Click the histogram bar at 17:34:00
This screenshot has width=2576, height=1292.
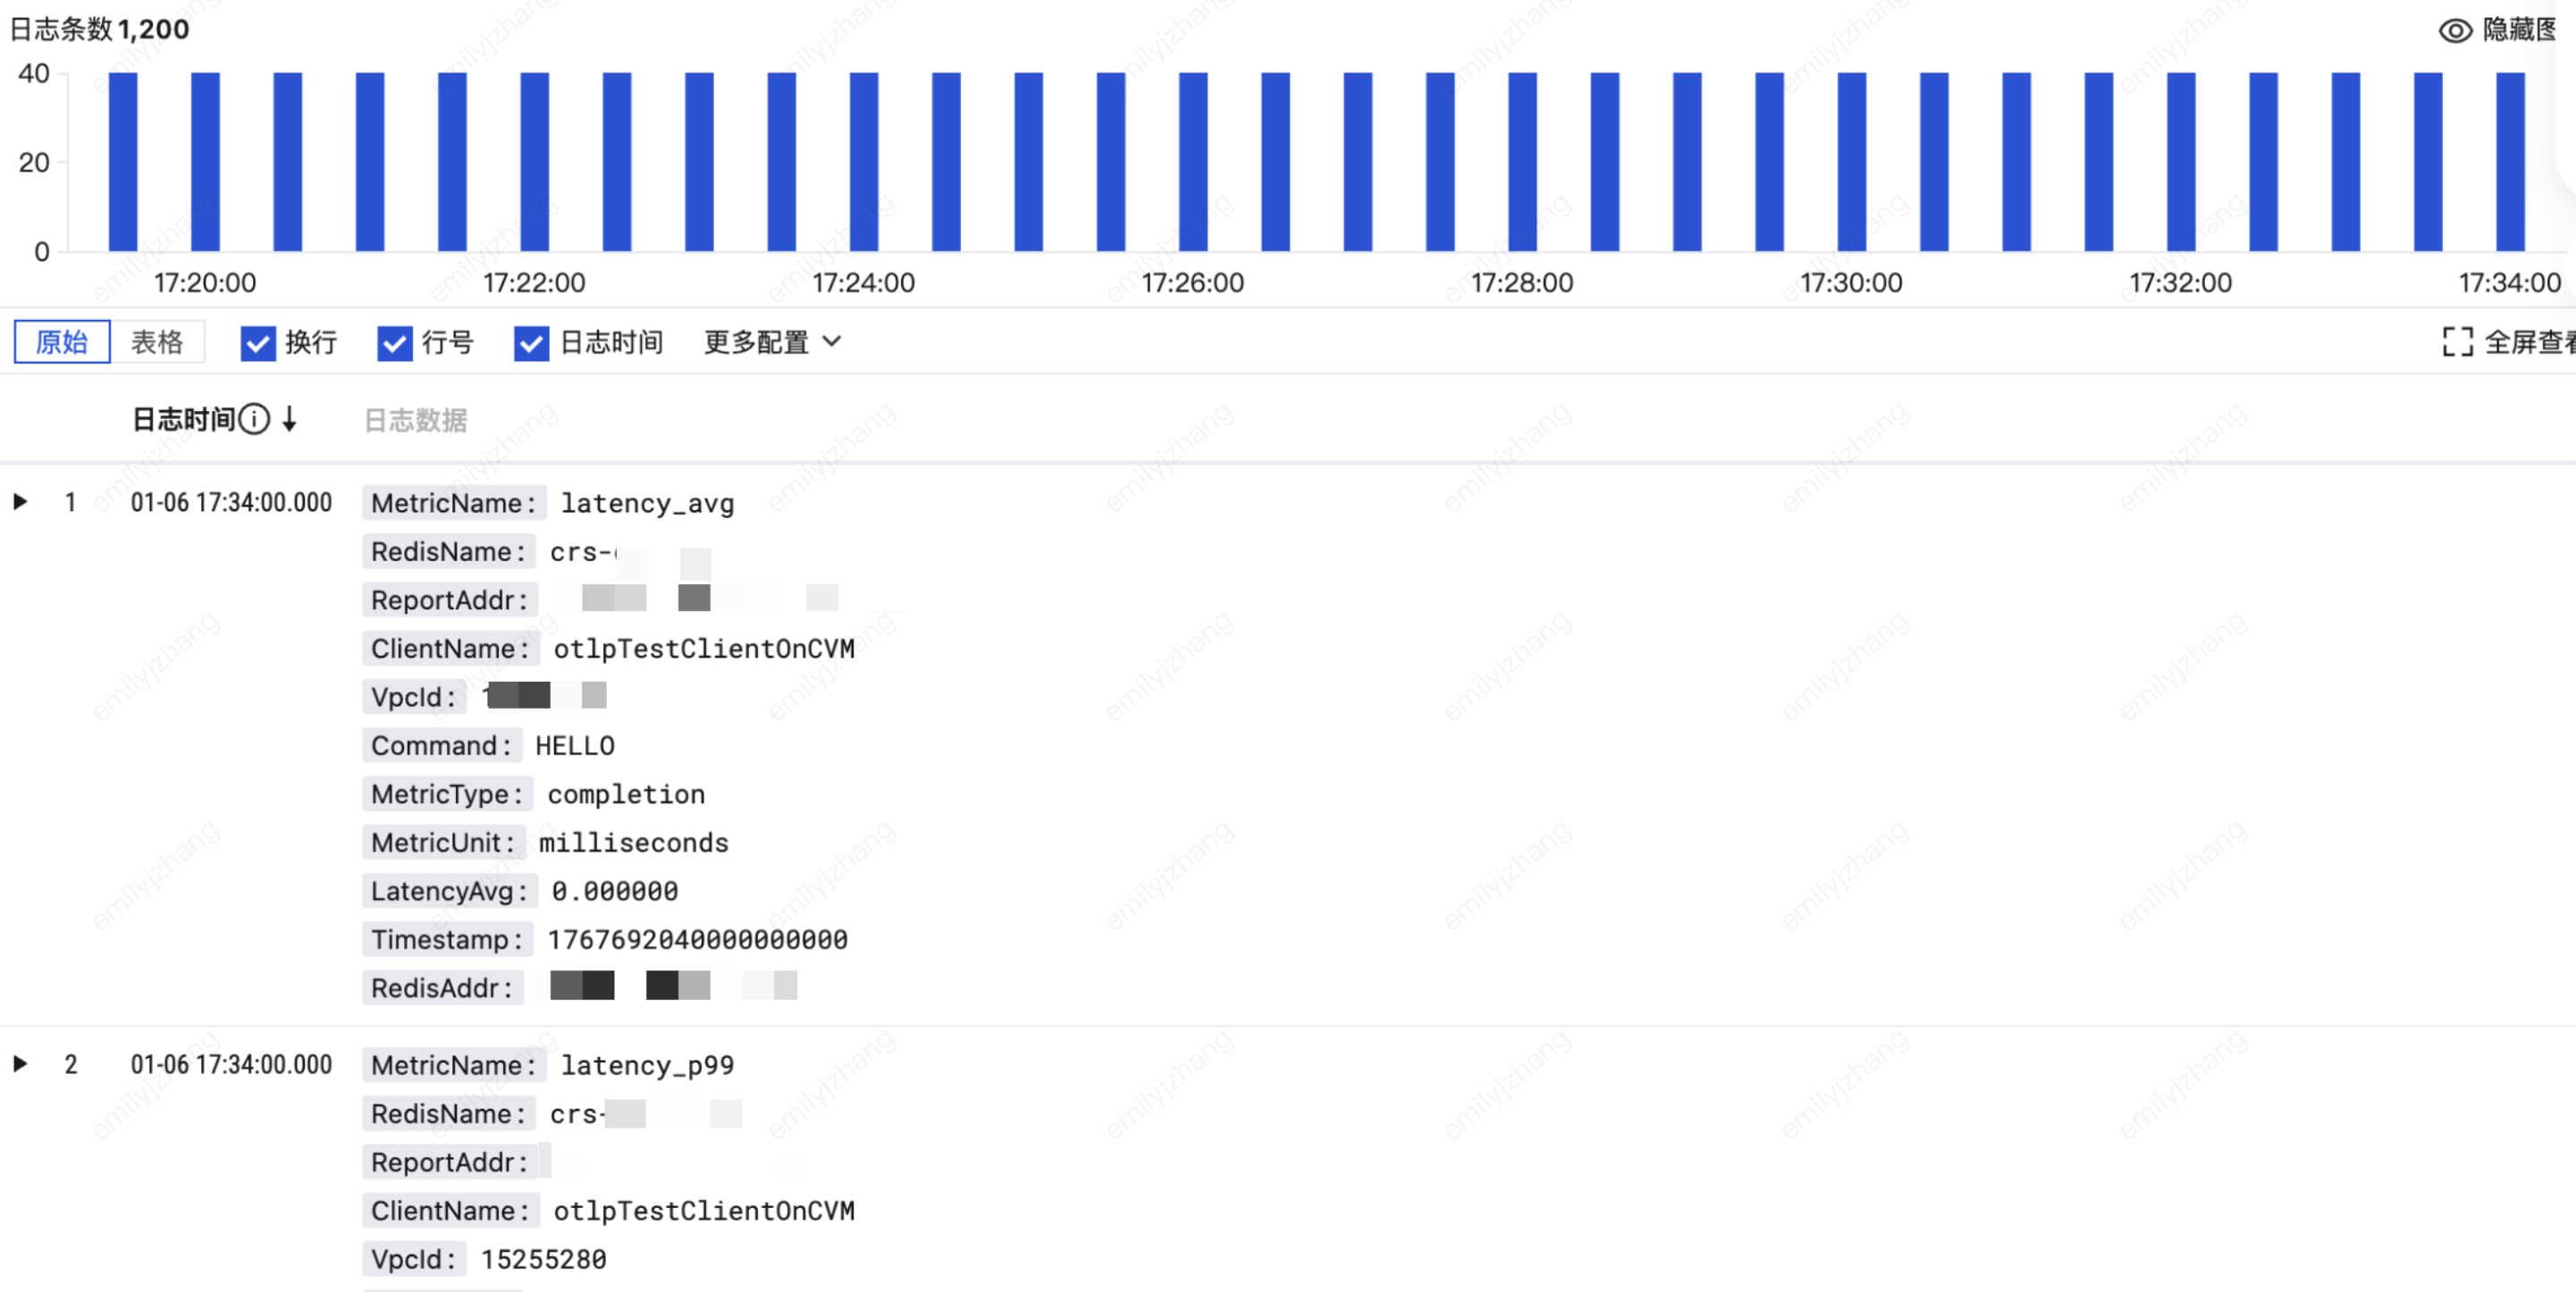pyautogui.click(x=2510, y=160)
